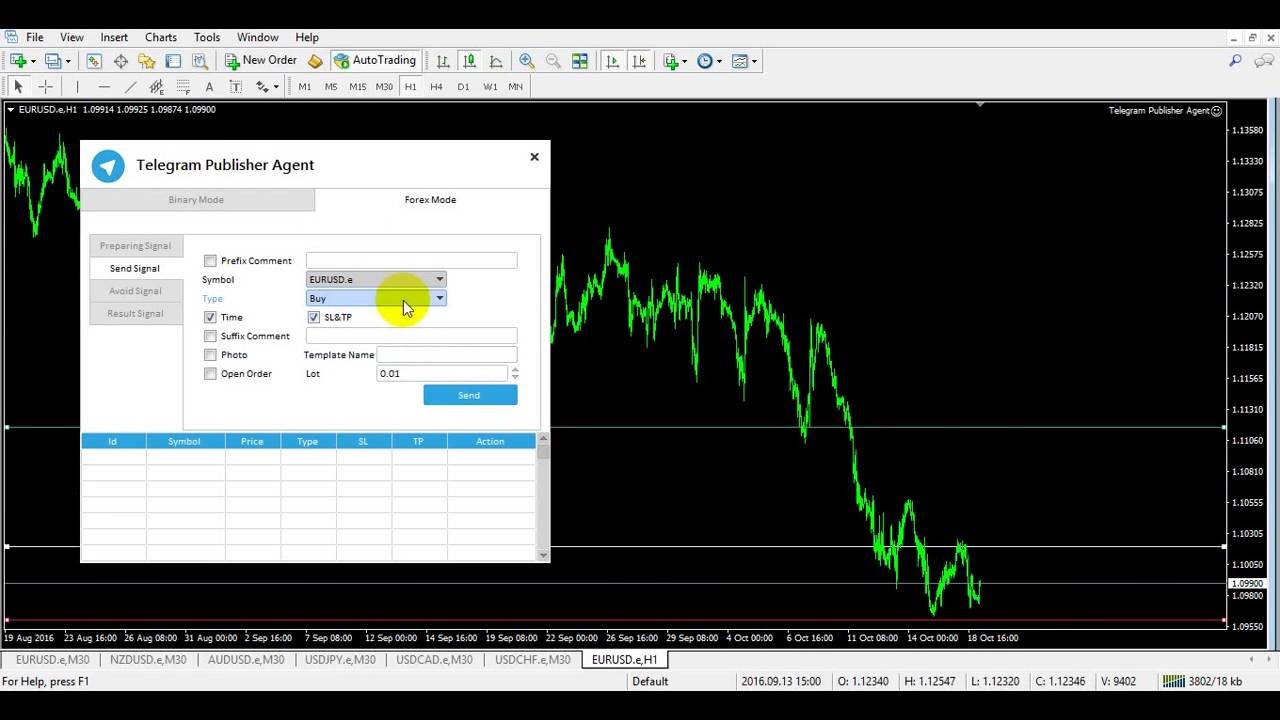The image size is (1280, 720).
Task: Uncheck the SL&TP checkbox
Action: tap(314, 317)
